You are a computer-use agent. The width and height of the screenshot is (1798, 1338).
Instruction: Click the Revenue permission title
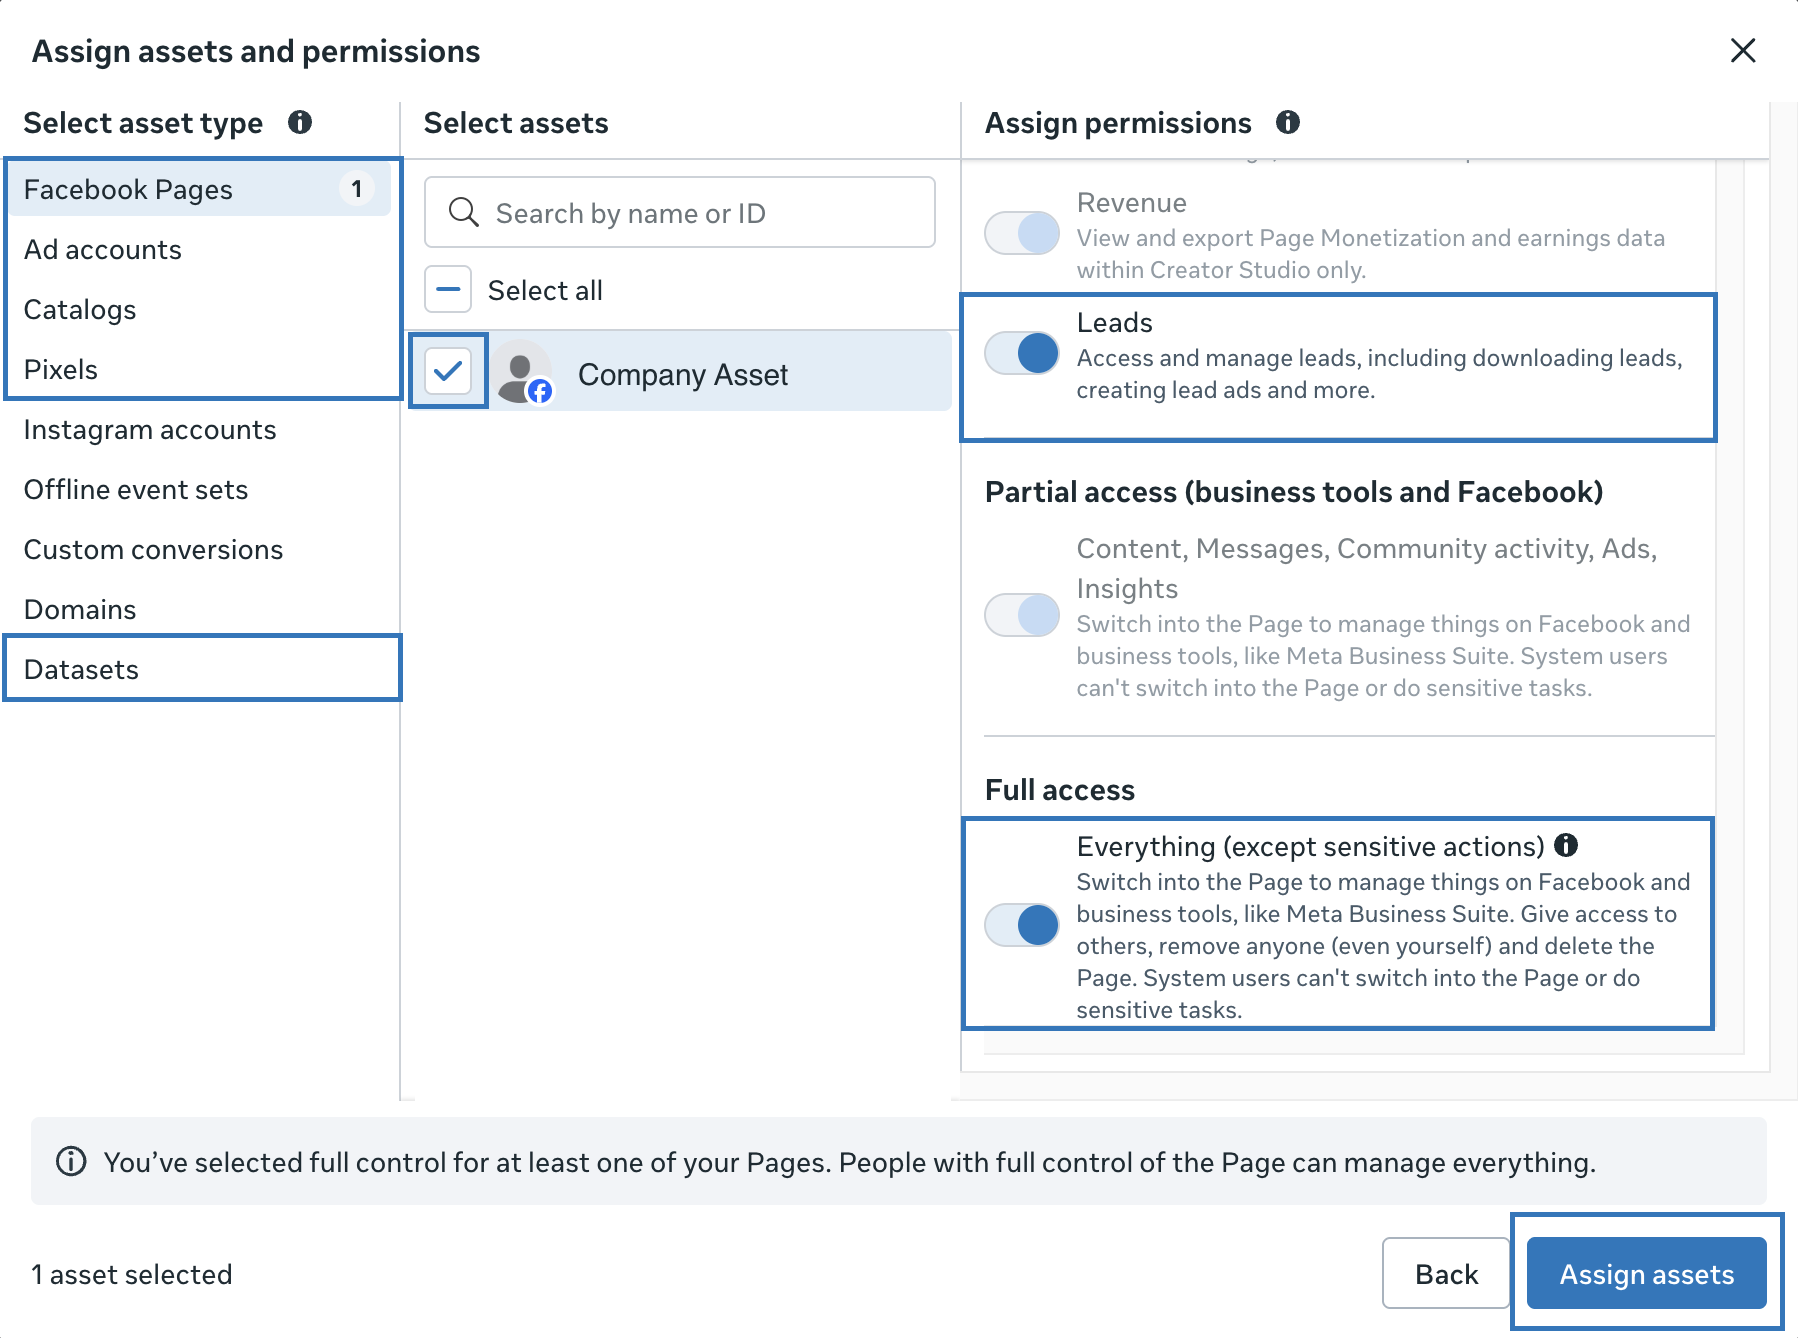[1132, 202]
